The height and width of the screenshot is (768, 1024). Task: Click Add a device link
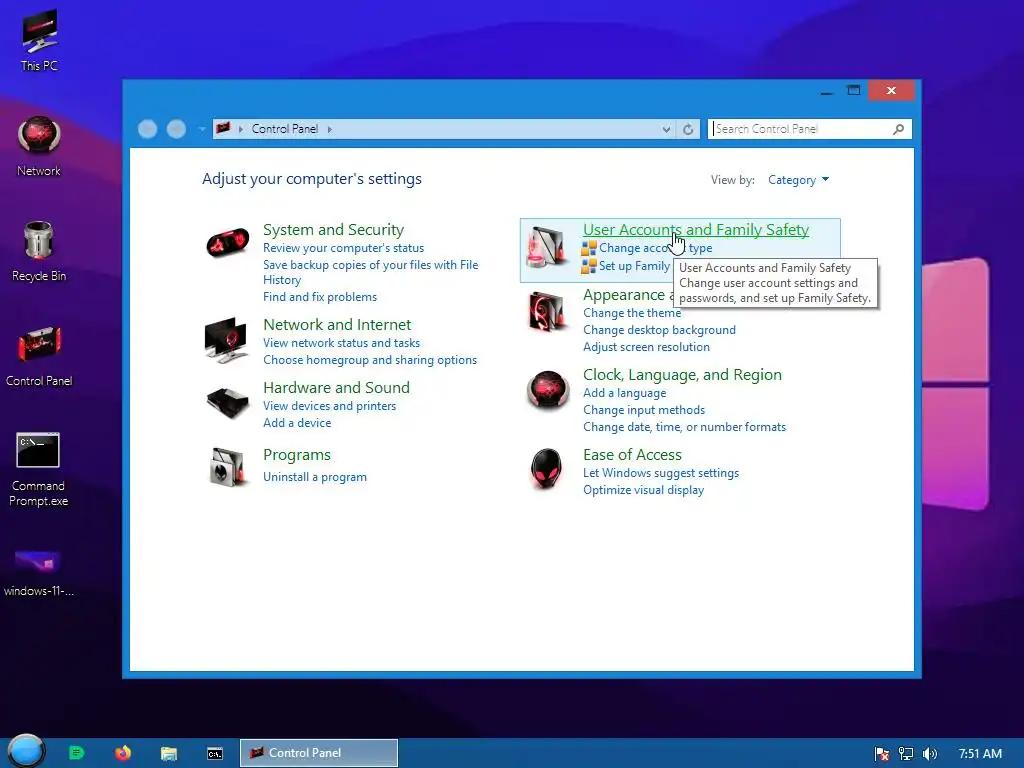(x=297, y=423)
